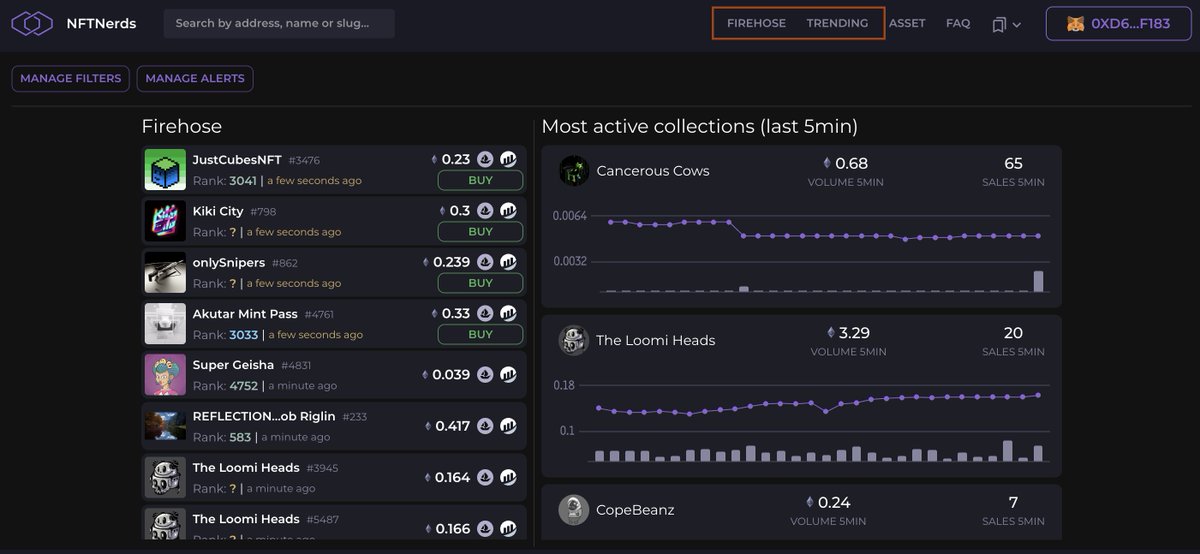1200x554 pixels.
Task: Click Super Geisha collection name
Action: point(233,365)
